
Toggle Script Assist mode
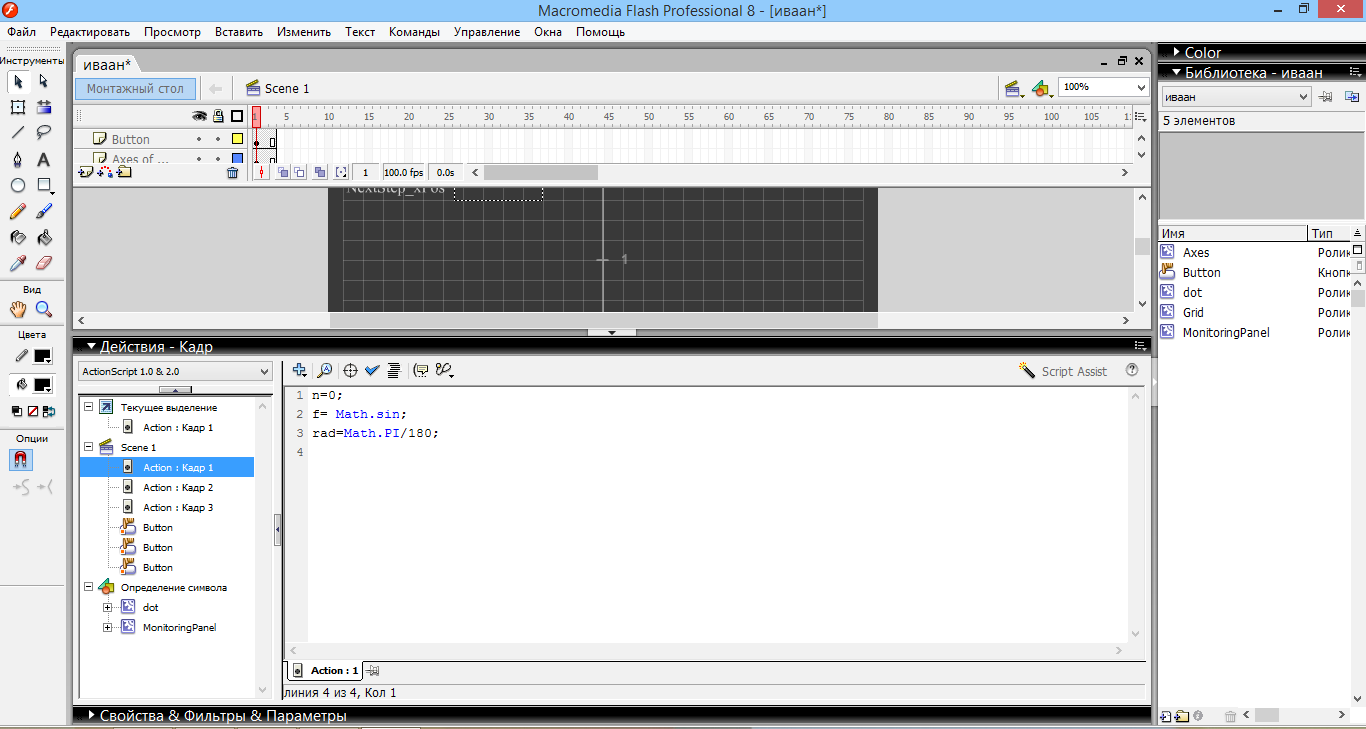coord(1063,371)
